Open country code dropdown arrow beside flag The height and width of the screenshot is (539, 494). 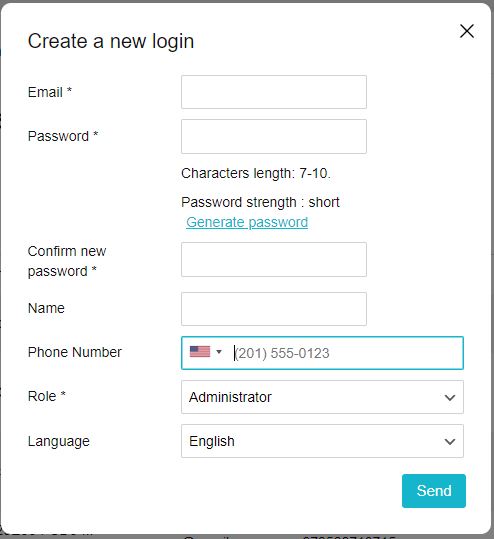point(219,352)
